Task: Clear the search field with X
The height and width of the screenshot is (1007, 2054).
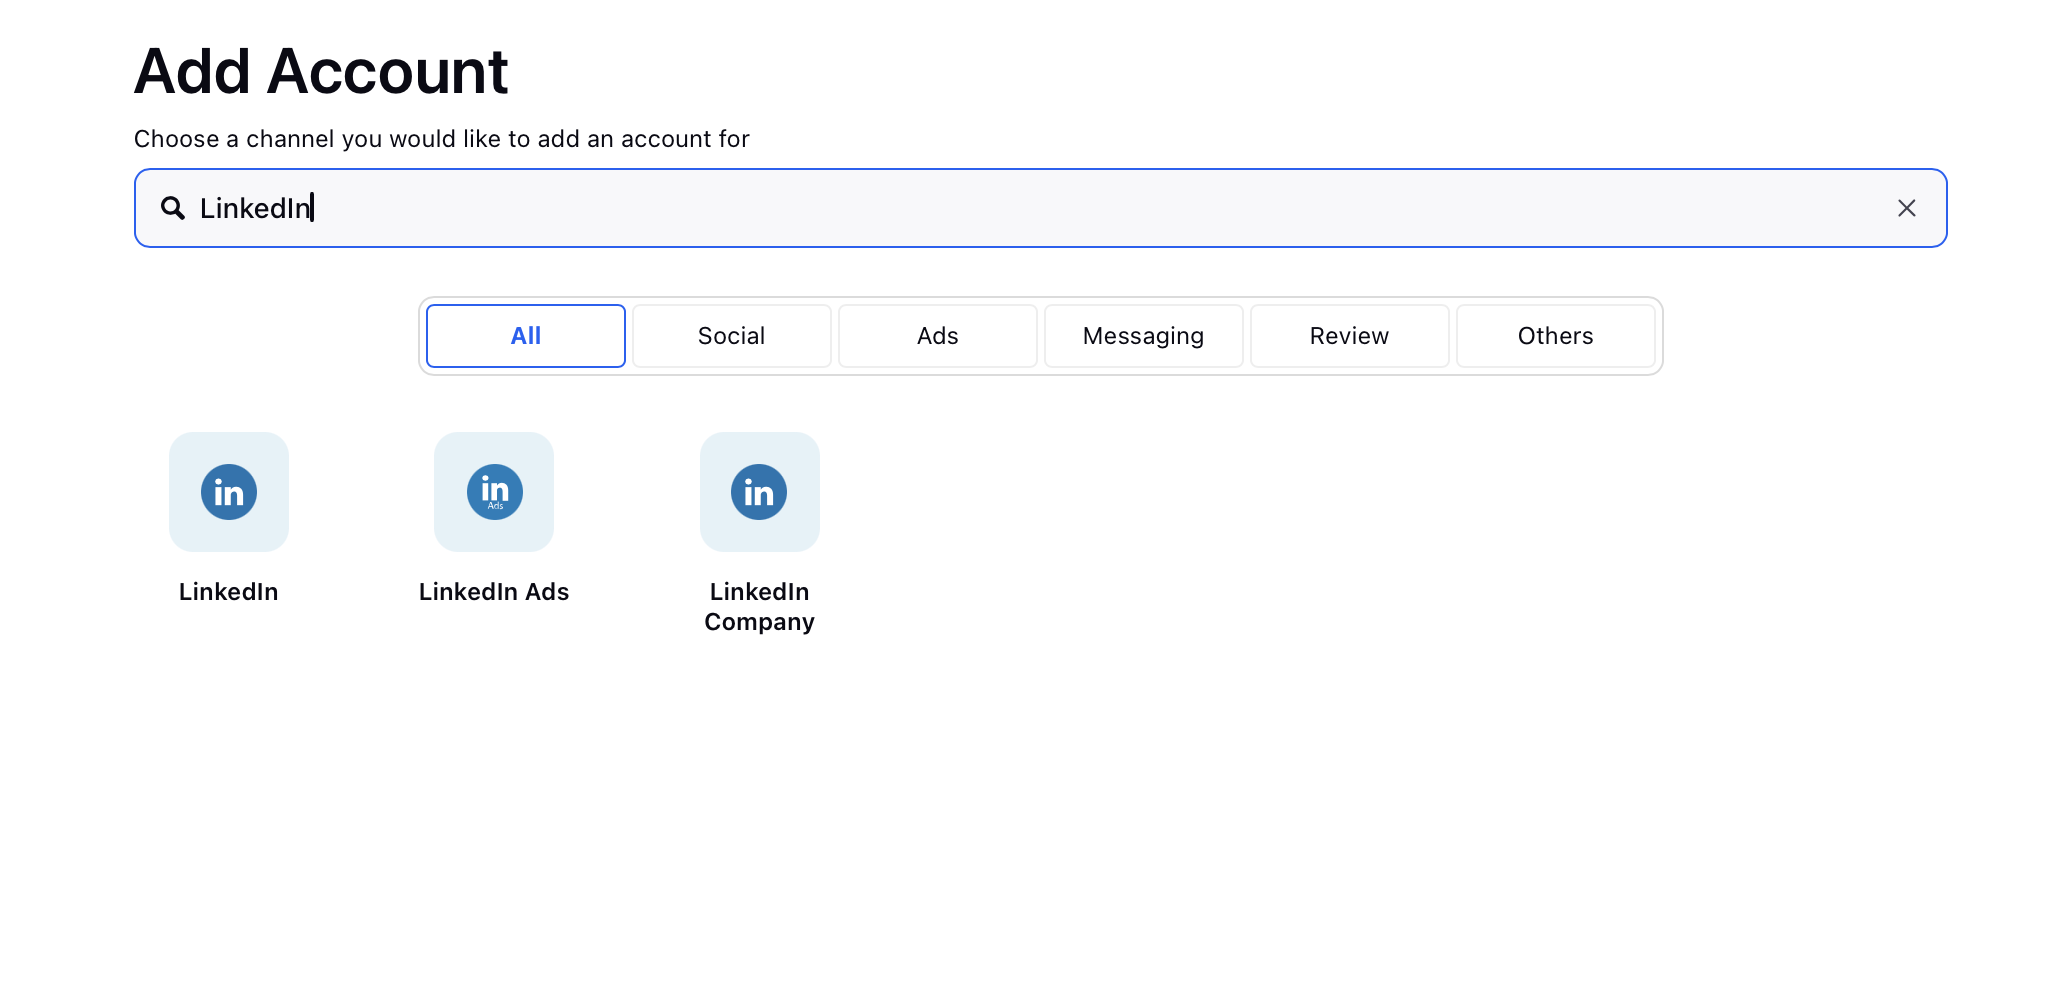Action: point(1907,208)
